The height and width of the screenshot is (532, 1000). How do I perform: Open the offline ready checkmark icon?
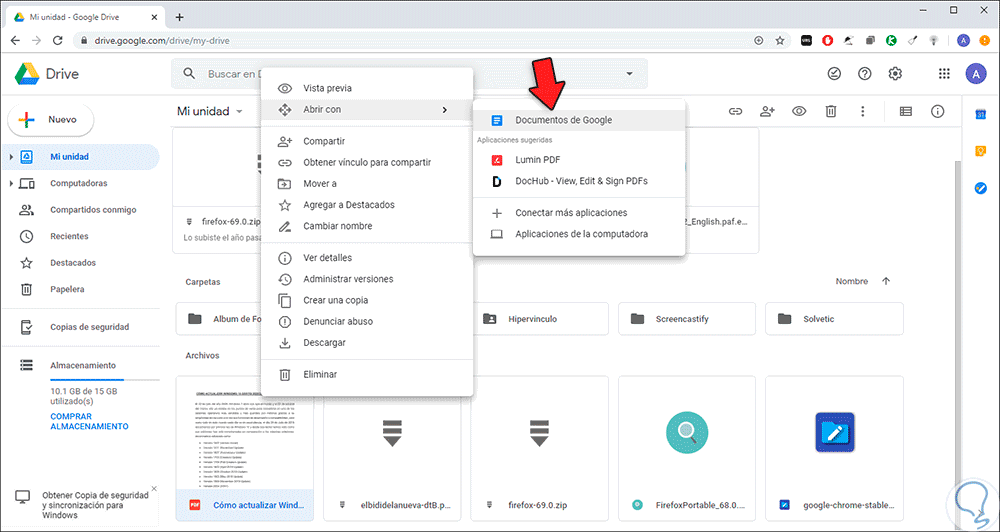point(834,74)
